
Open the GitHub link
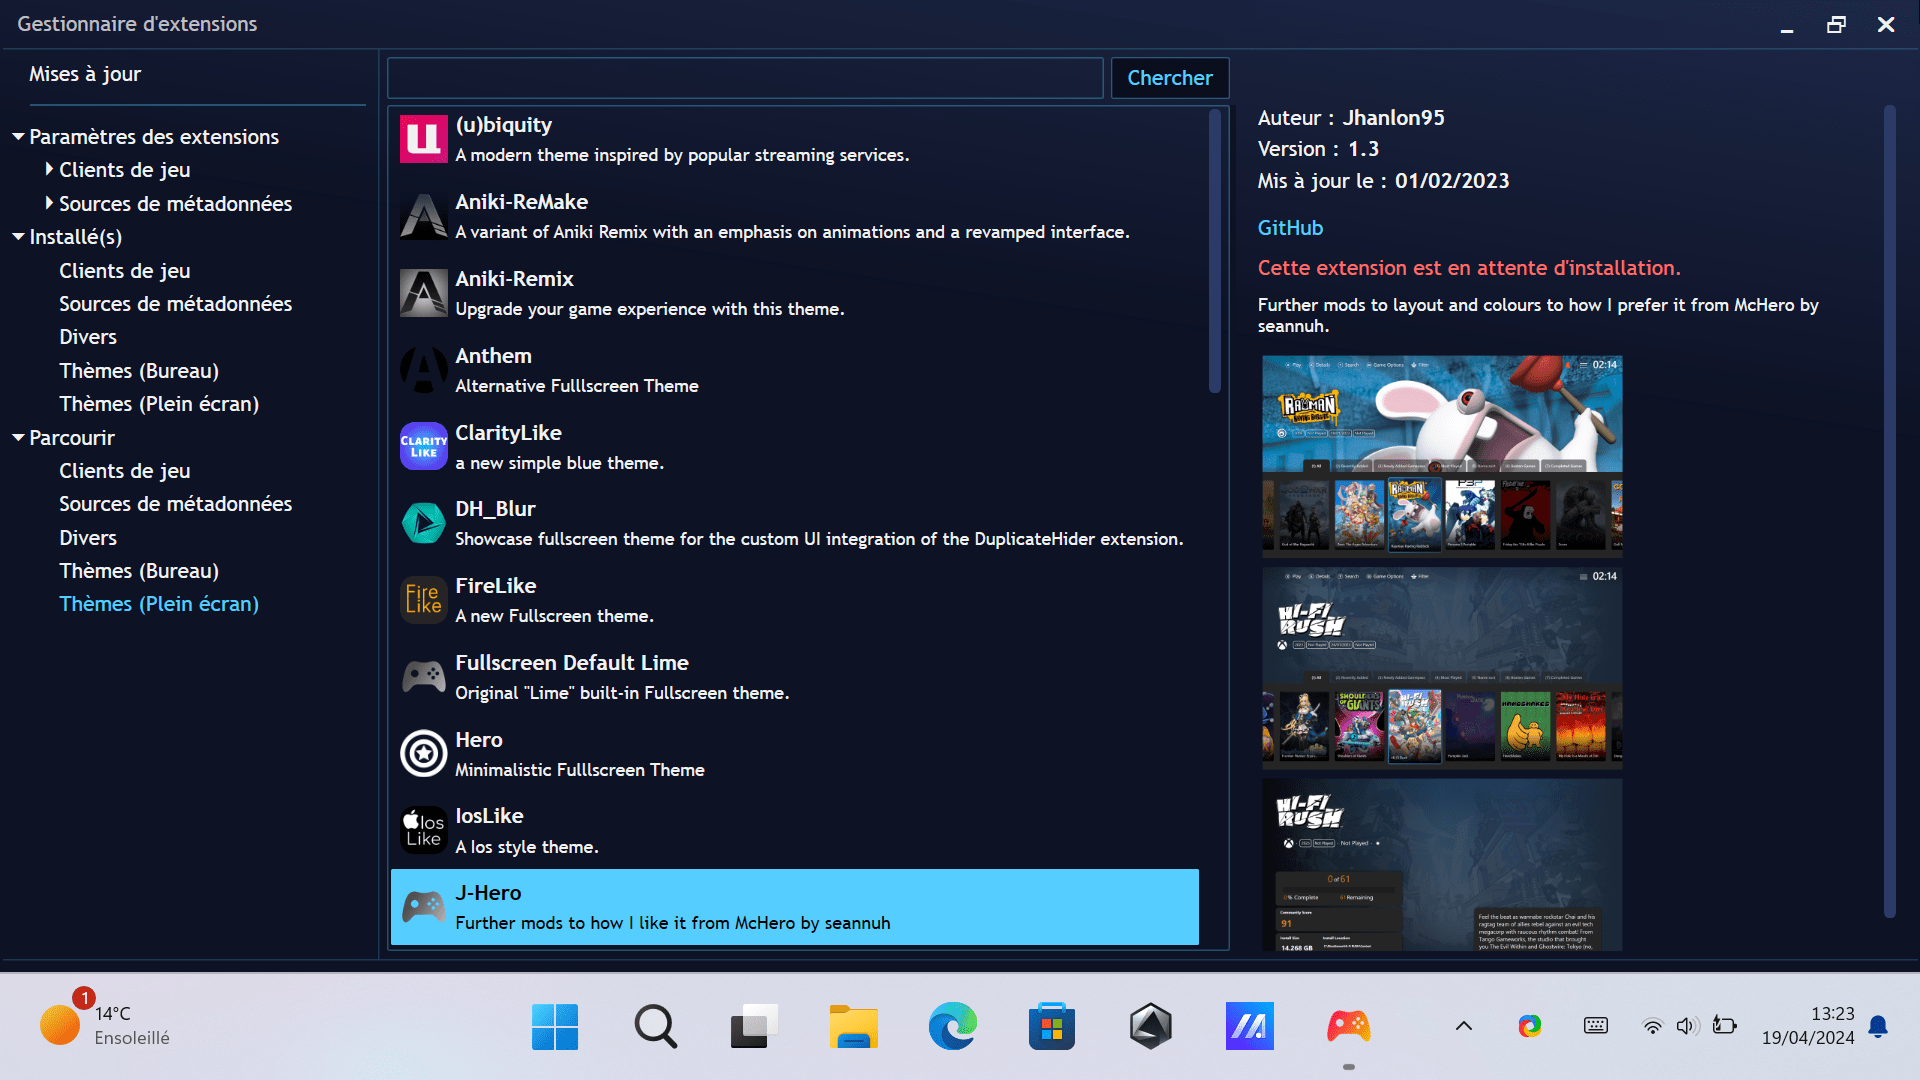point(1290,228)
